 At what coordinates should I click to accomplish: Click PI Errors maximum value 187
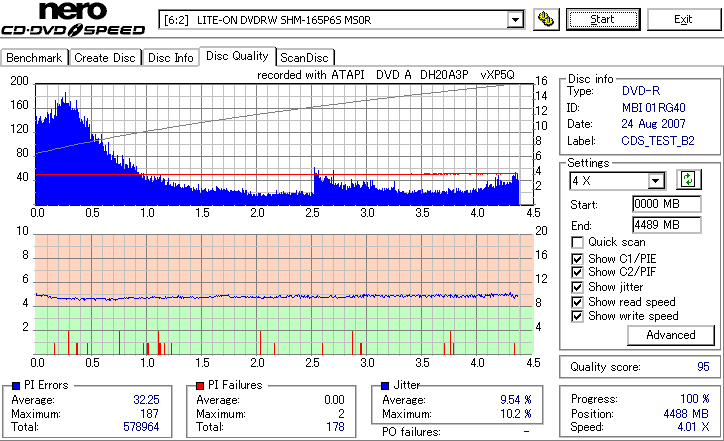tap(150, 413)
